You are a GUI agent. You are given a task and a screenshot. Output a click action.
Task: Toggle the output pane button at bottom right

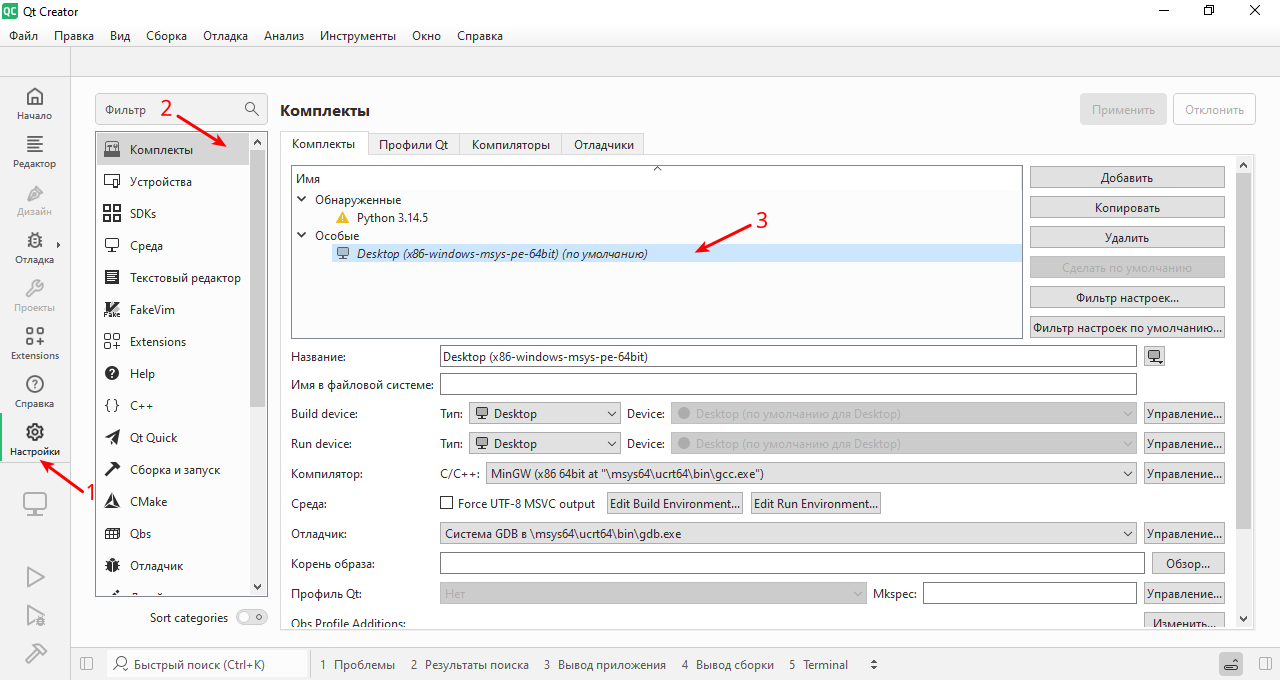pos(1231,664)
